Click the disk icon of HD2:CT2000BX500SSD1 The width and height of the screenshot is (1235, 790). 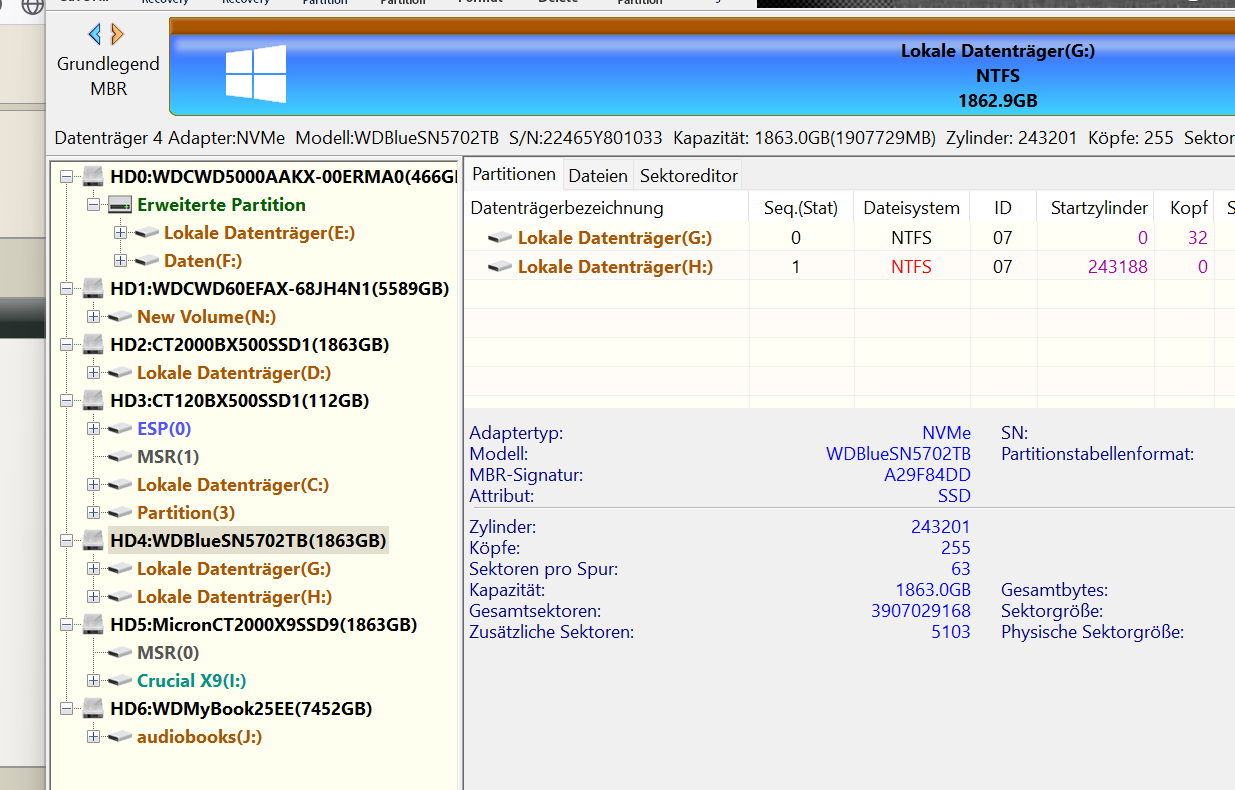pos(93,345)
